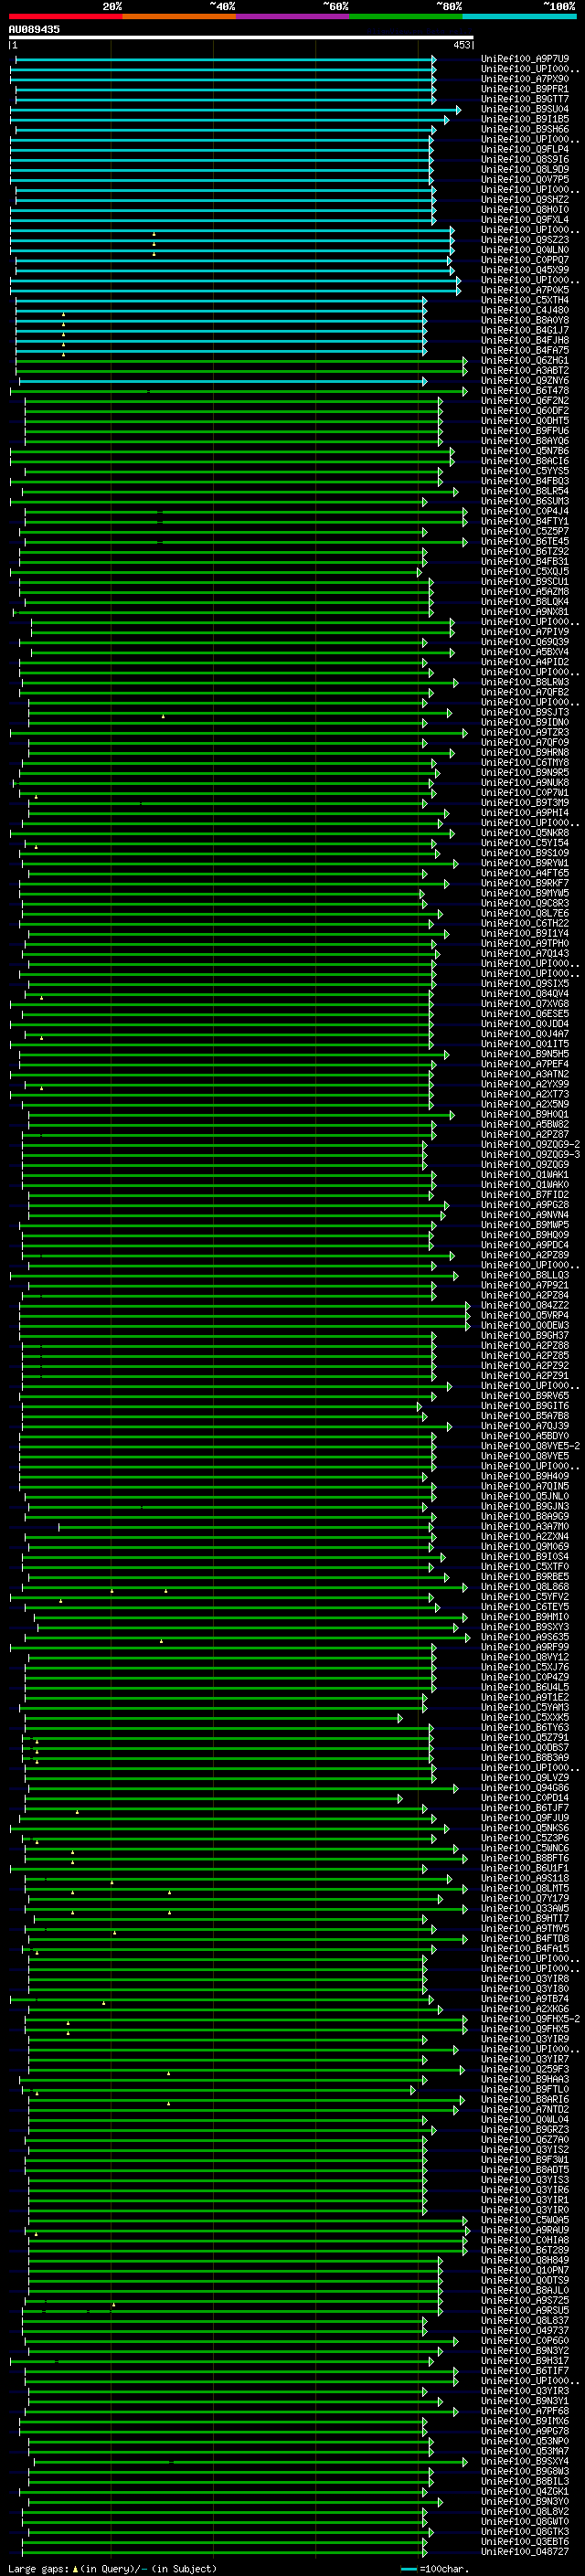Select the UniRef100_A2PZ88 hit label
This screenshot has height=2576, width=585.
[525, 1345]
